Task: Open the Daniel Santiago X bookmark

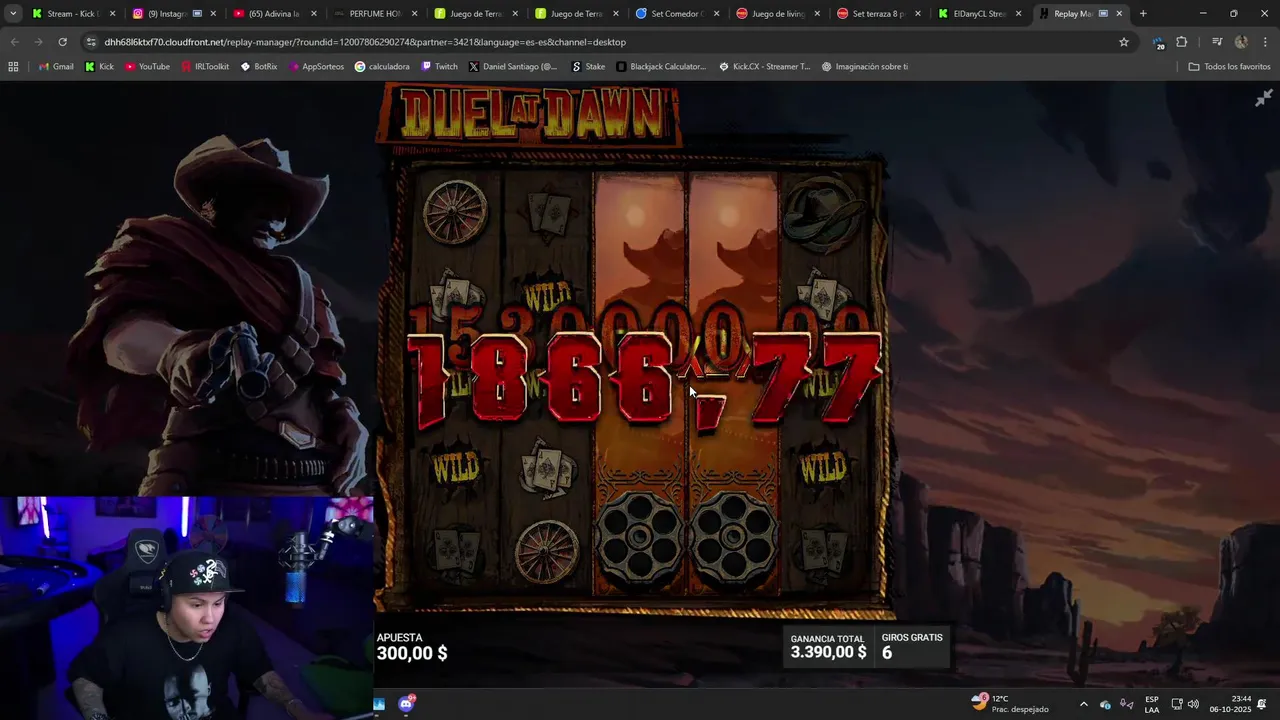Action: click(513, 66)
